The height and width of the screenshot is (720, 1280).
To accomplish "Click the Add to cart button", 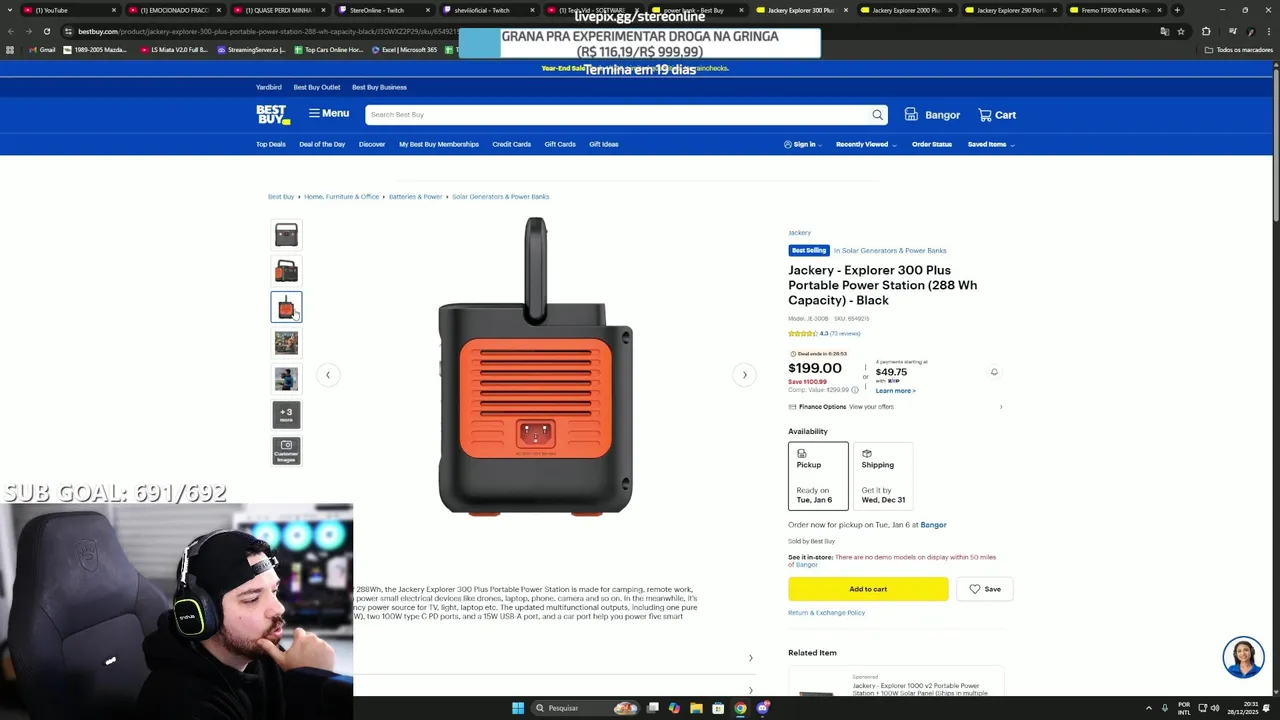I will coord(868,589).
